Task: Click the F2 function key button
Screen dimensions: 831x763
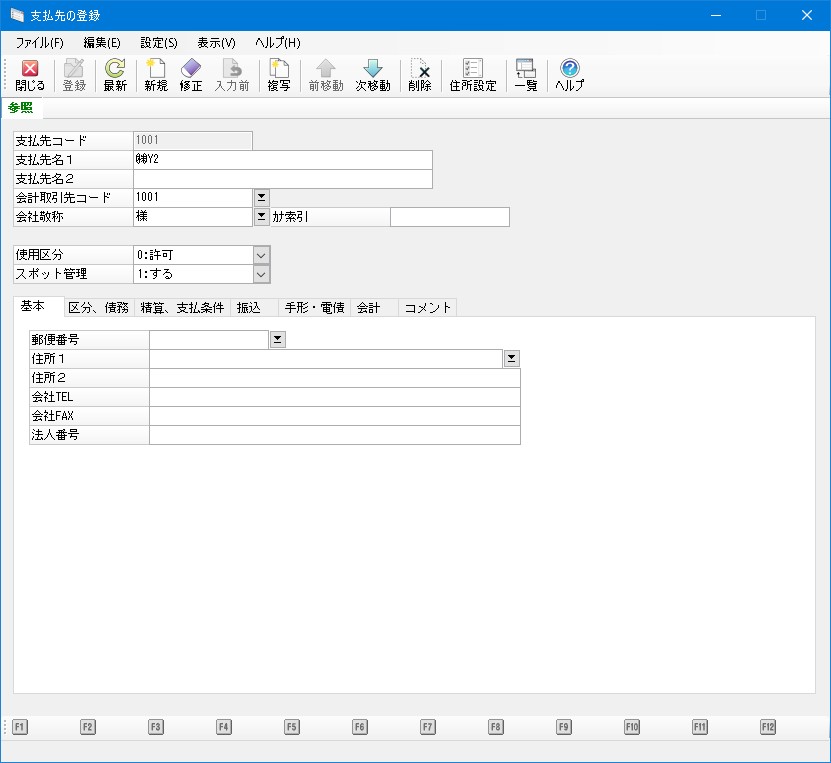Action: (87, 726)
